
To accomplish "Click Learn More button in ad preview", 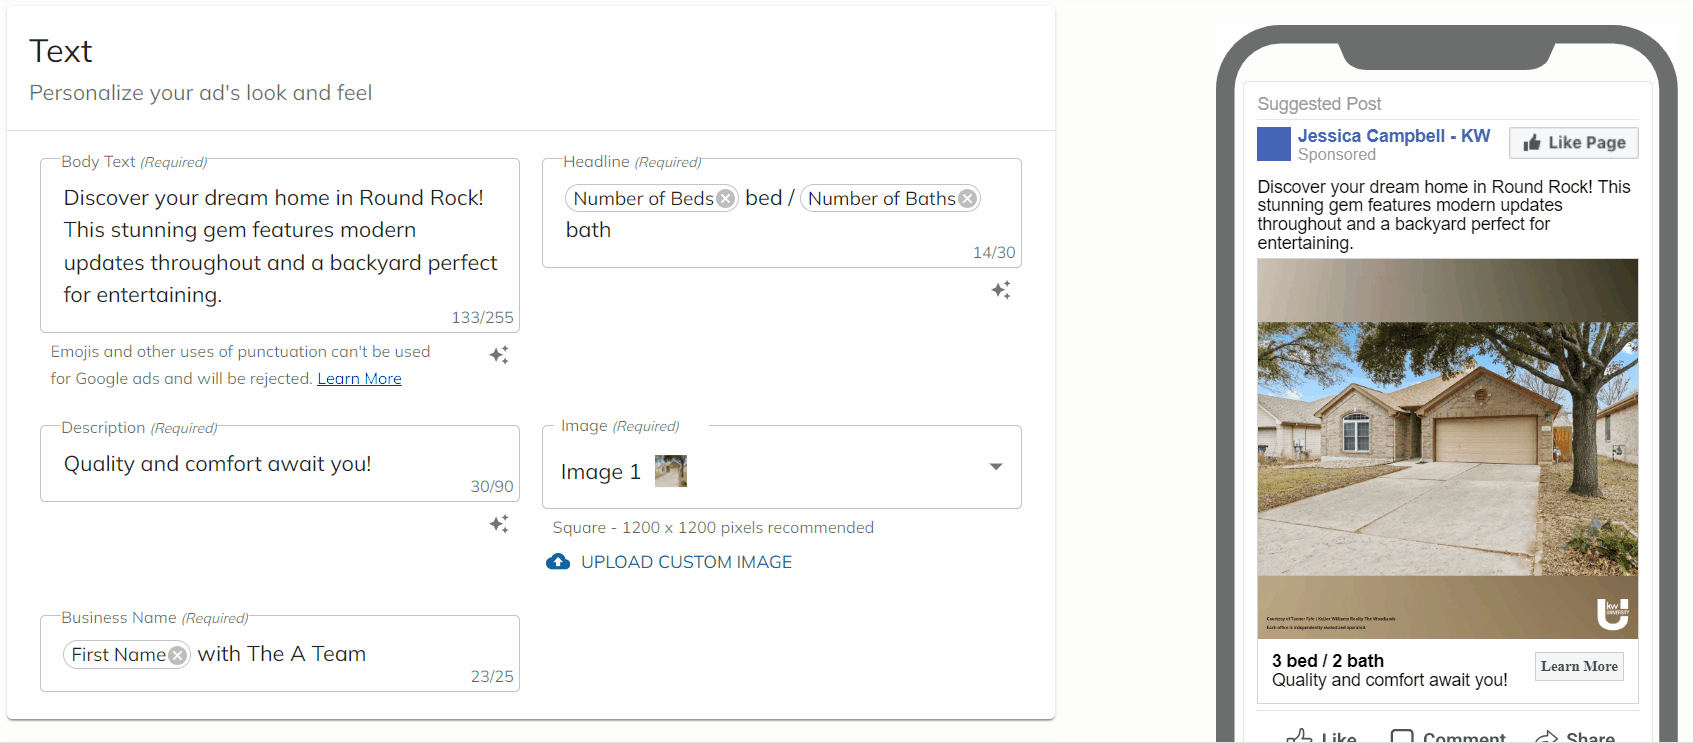I will point(1578,667).
